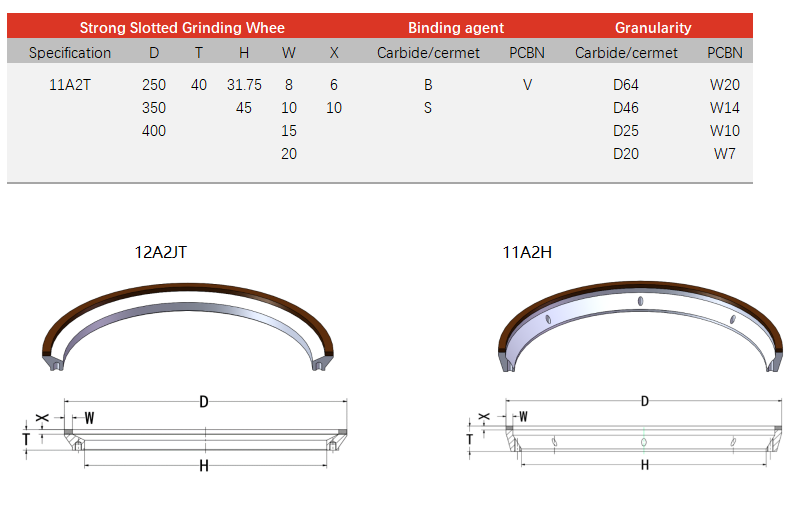Click PCBN granularity 'W7'
The image size is (808, 518).
click(725, 154)
